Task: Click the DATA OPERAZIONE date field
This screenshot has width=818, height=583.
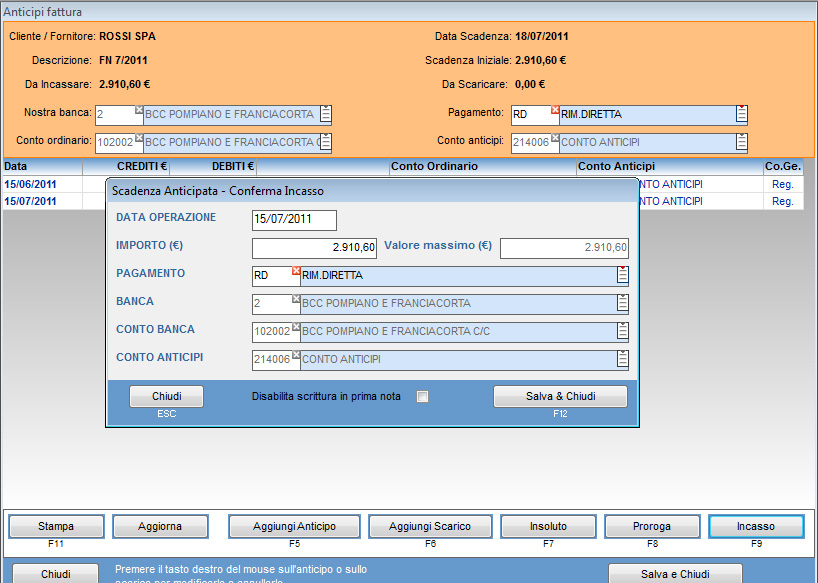Action: pos(294,220)
